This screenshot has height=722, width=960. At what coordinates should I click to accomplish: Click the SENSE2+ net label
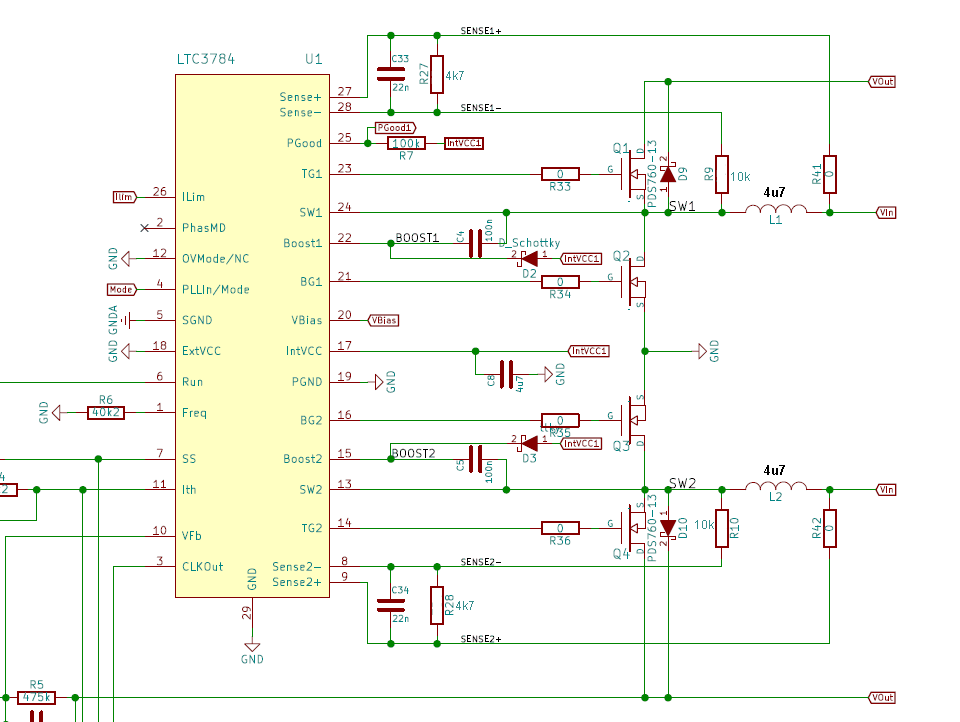coord(481,639)
